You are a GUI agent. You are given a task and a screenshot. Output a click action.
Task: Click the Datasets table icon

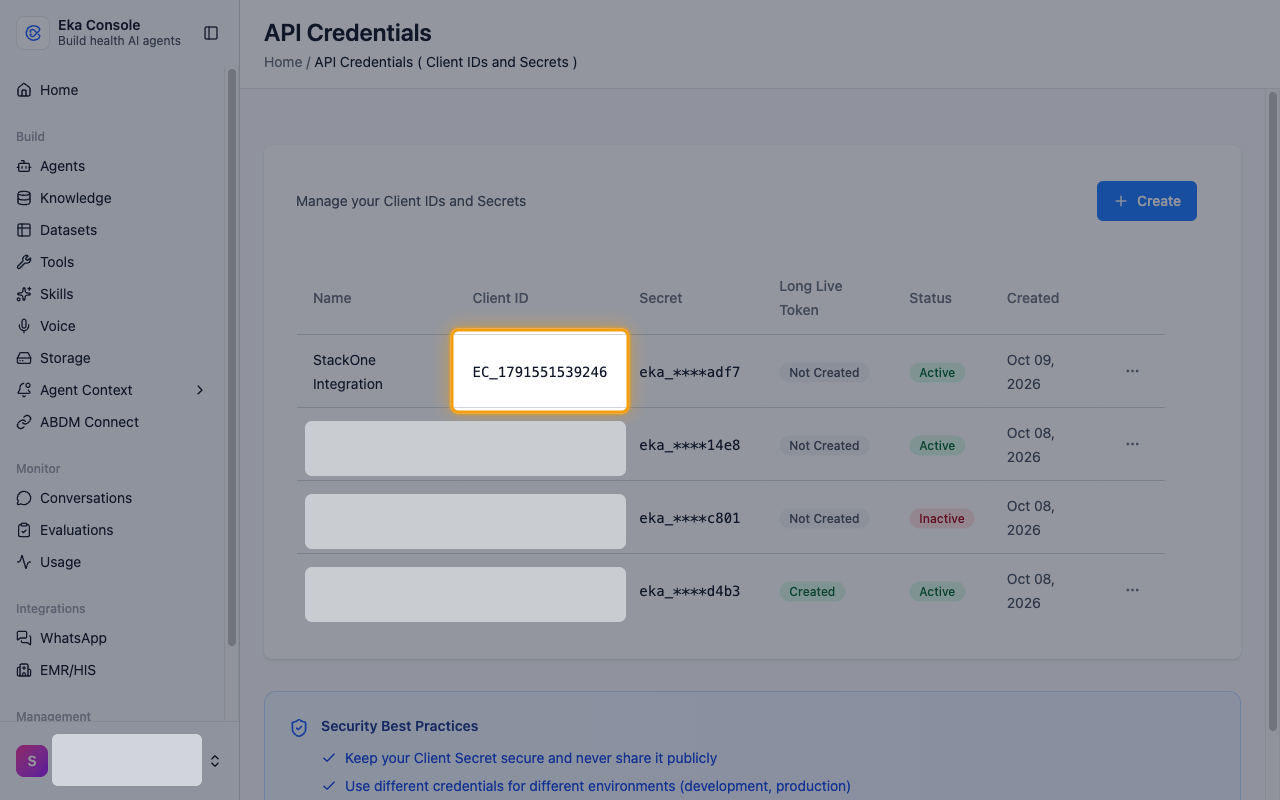[24, 230]
